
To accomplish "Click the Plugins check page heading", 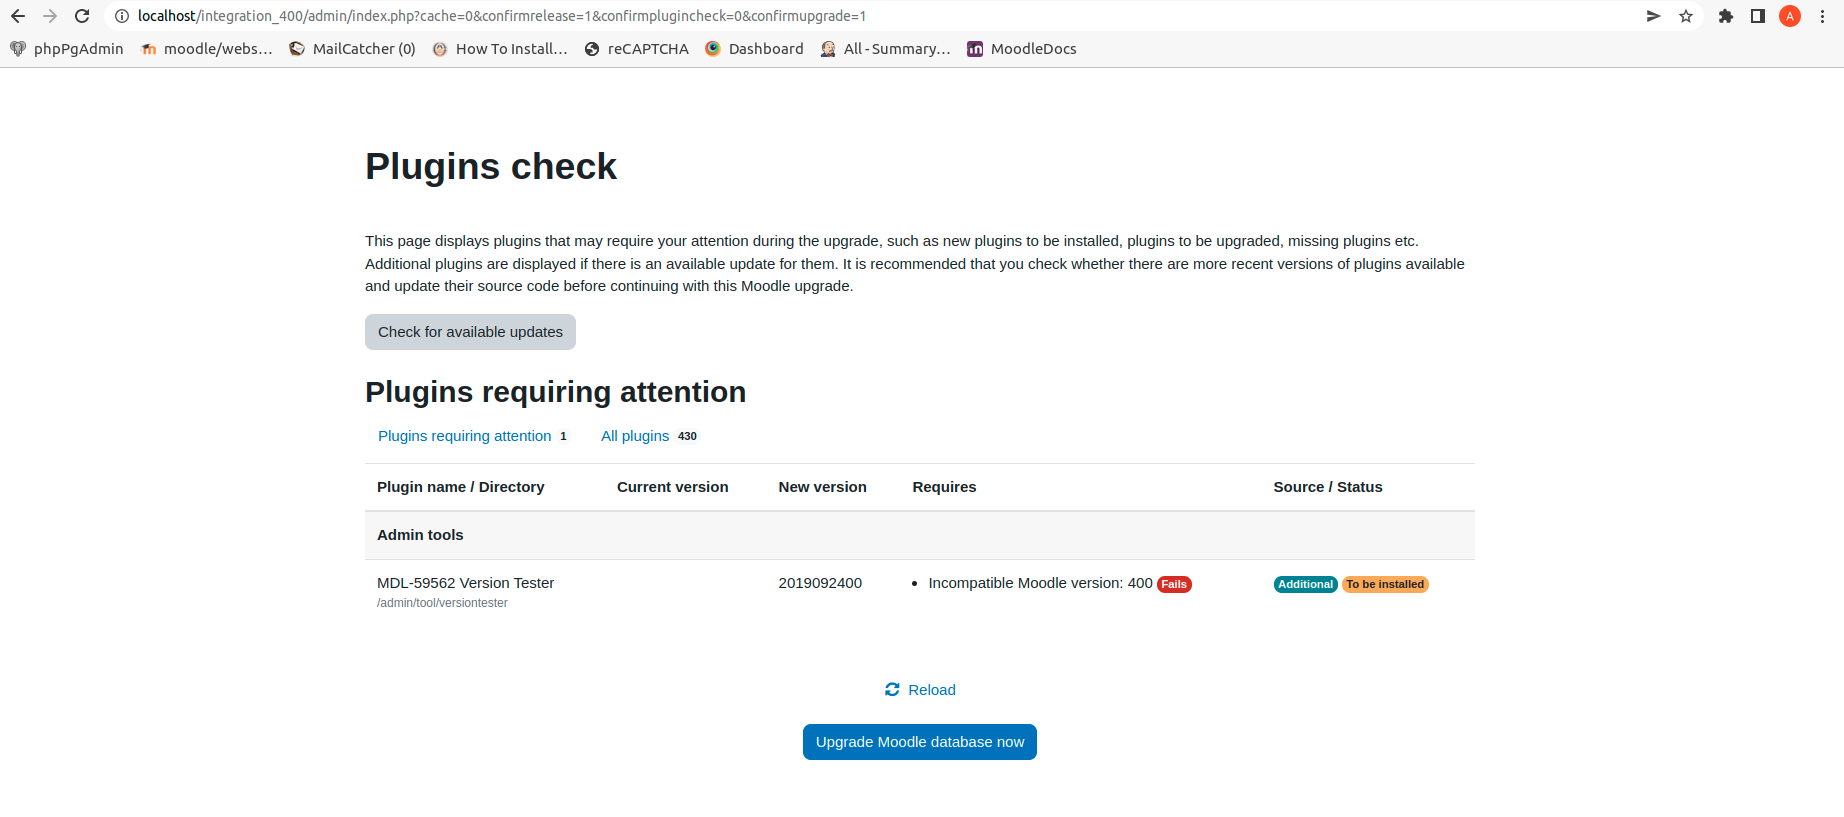I will pos(491,166).
